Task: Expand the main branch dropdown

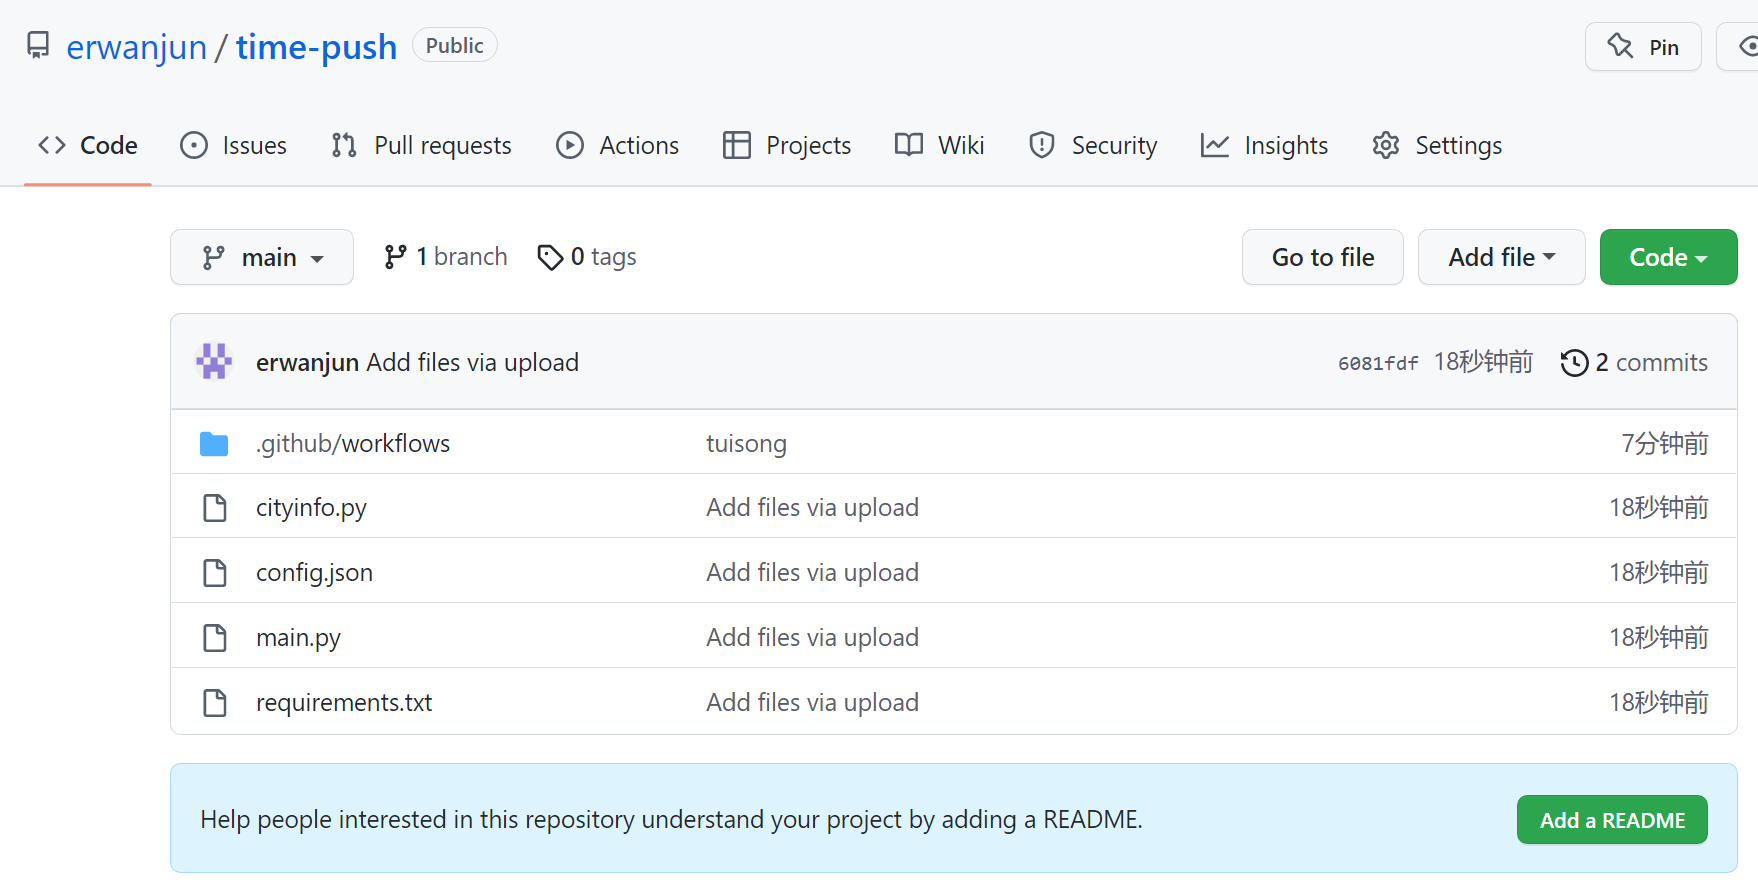Action: pyautogui.click(x=262, y=257)
